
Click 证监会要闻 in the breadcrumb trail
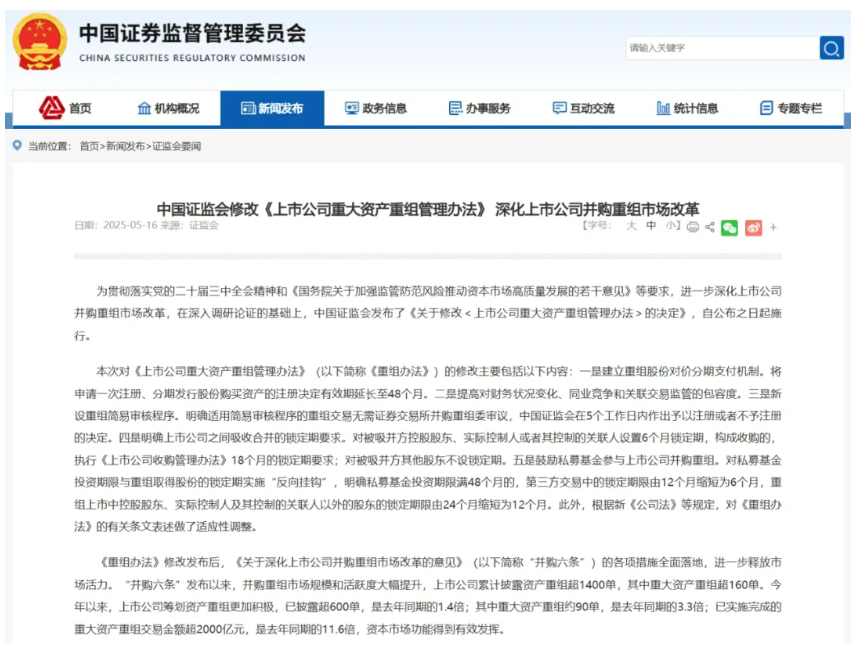pos(177,146)
